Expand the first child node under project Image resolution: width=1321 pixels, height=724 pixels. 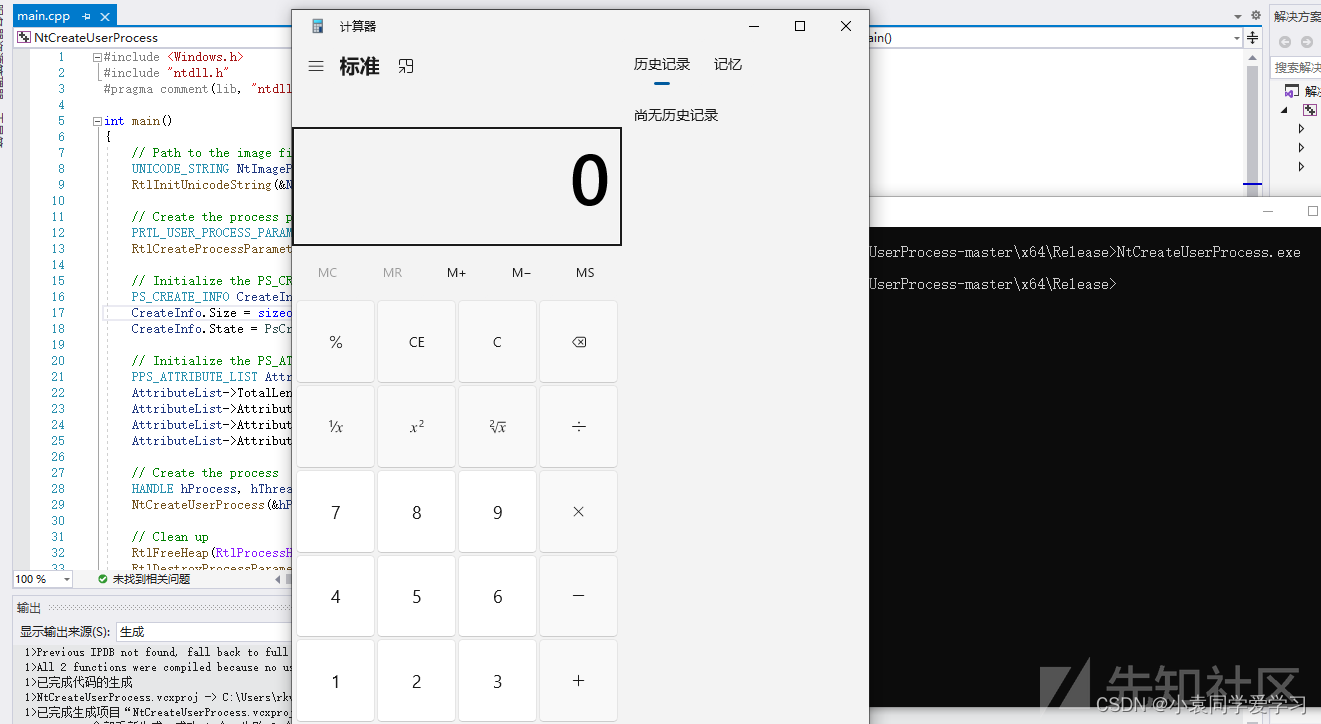coord(1301,129)
